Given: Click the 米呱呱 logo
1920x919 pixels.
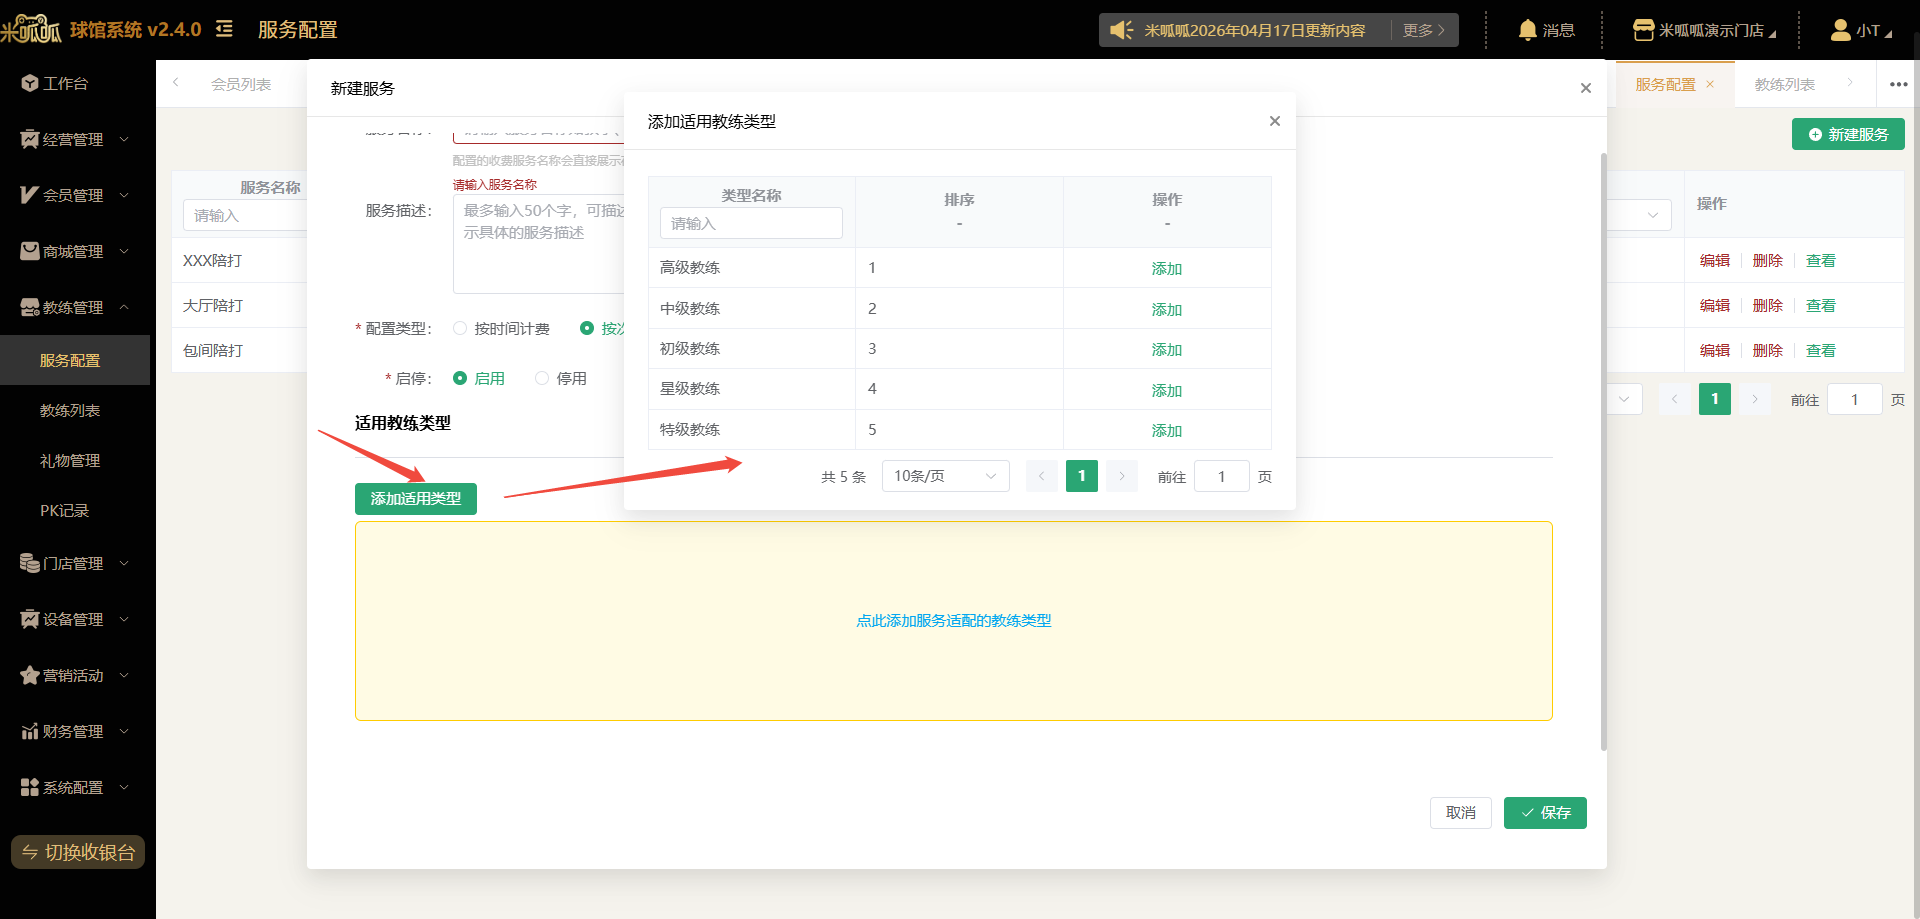Looking at the screenshot, I should (x=31, y=29).
